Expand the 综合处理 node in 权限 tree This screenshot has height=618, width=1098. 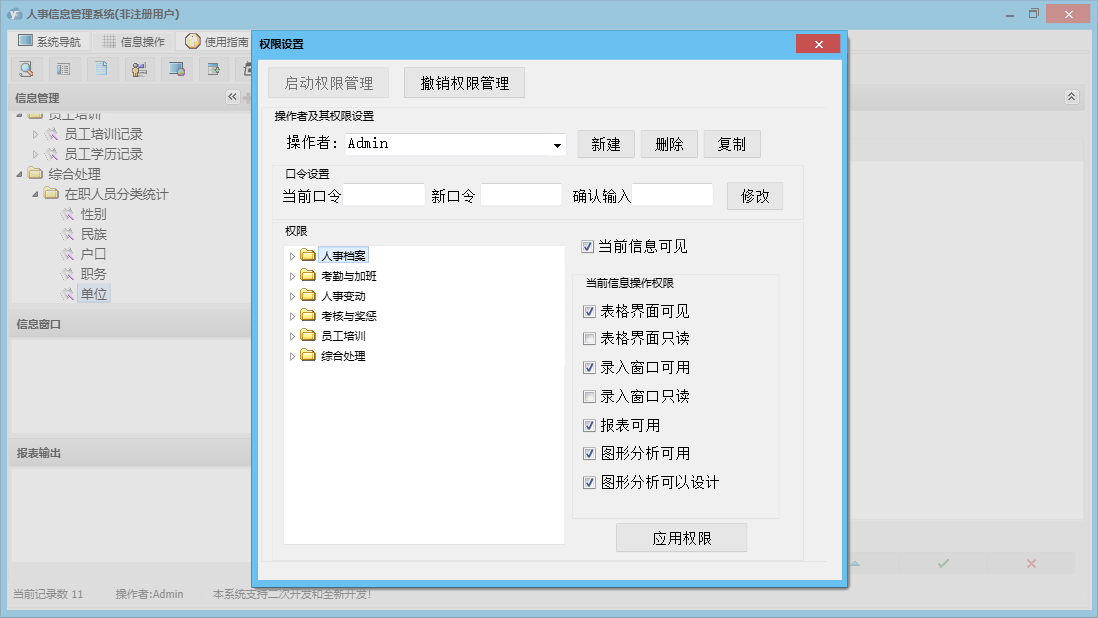coord(292,356)
